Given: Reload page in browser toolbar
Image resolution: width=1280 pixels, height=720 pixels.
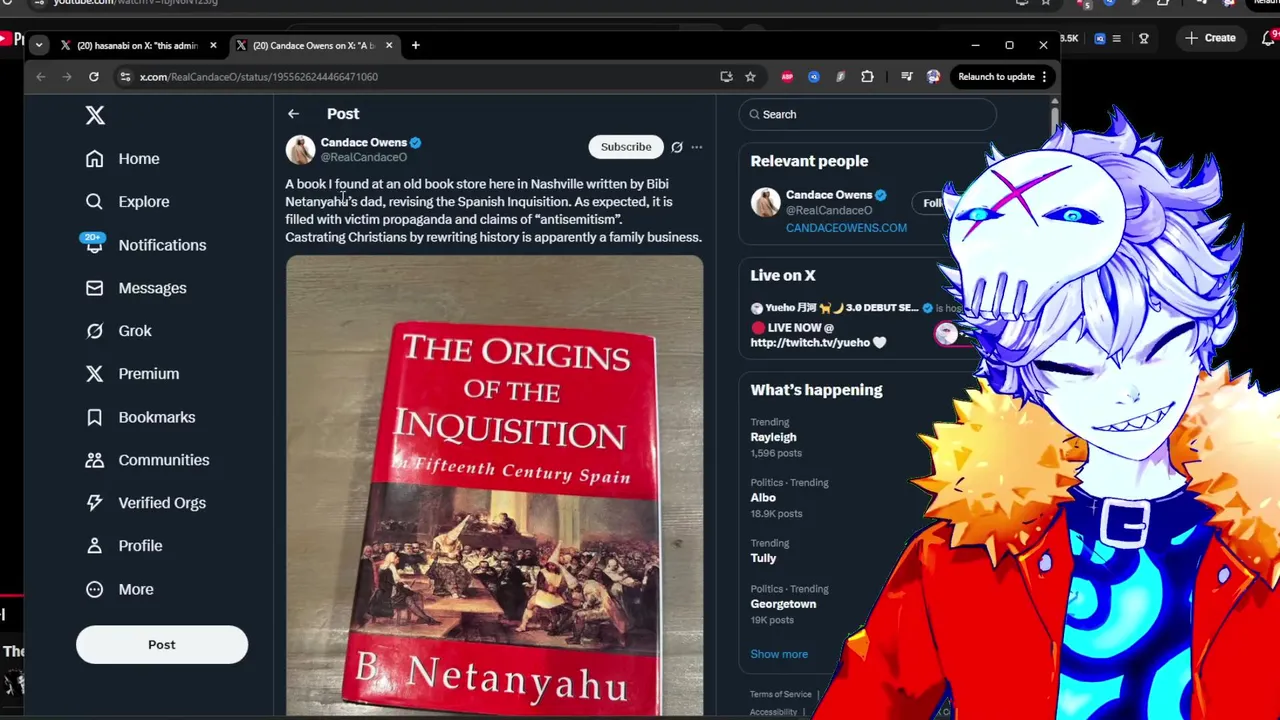Looking at the screenshot, I should click(93, 77).
